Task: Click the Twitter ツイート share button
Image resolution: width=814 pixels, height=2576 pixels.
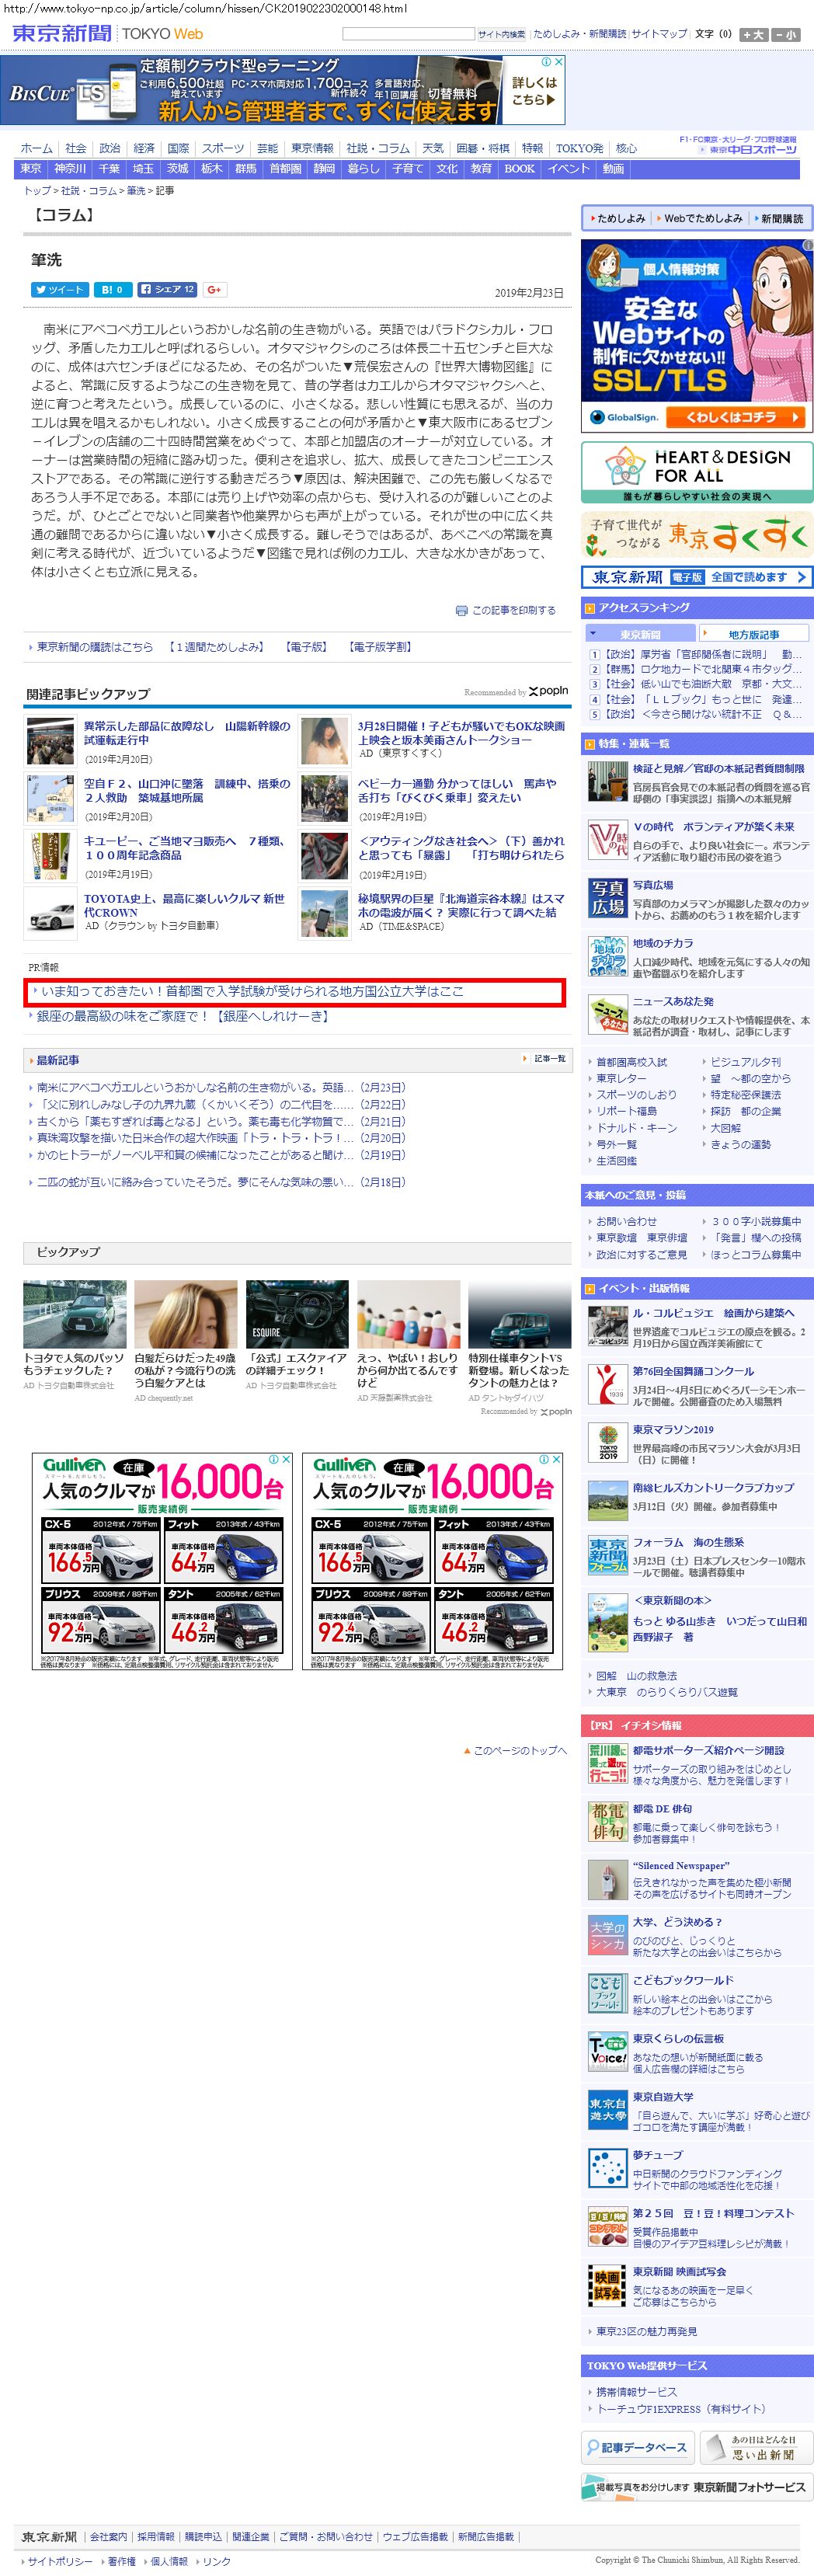Action: pyautogui.click(x=59, y=290)
